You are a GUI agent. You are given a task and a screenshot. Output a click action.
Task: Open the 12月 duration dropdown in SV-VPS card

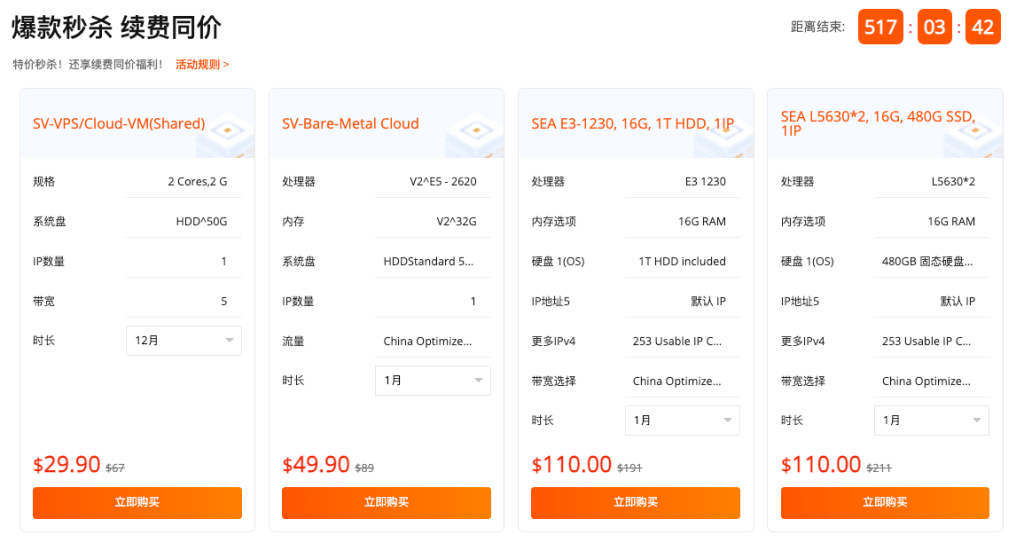click(x=184, y=340)
